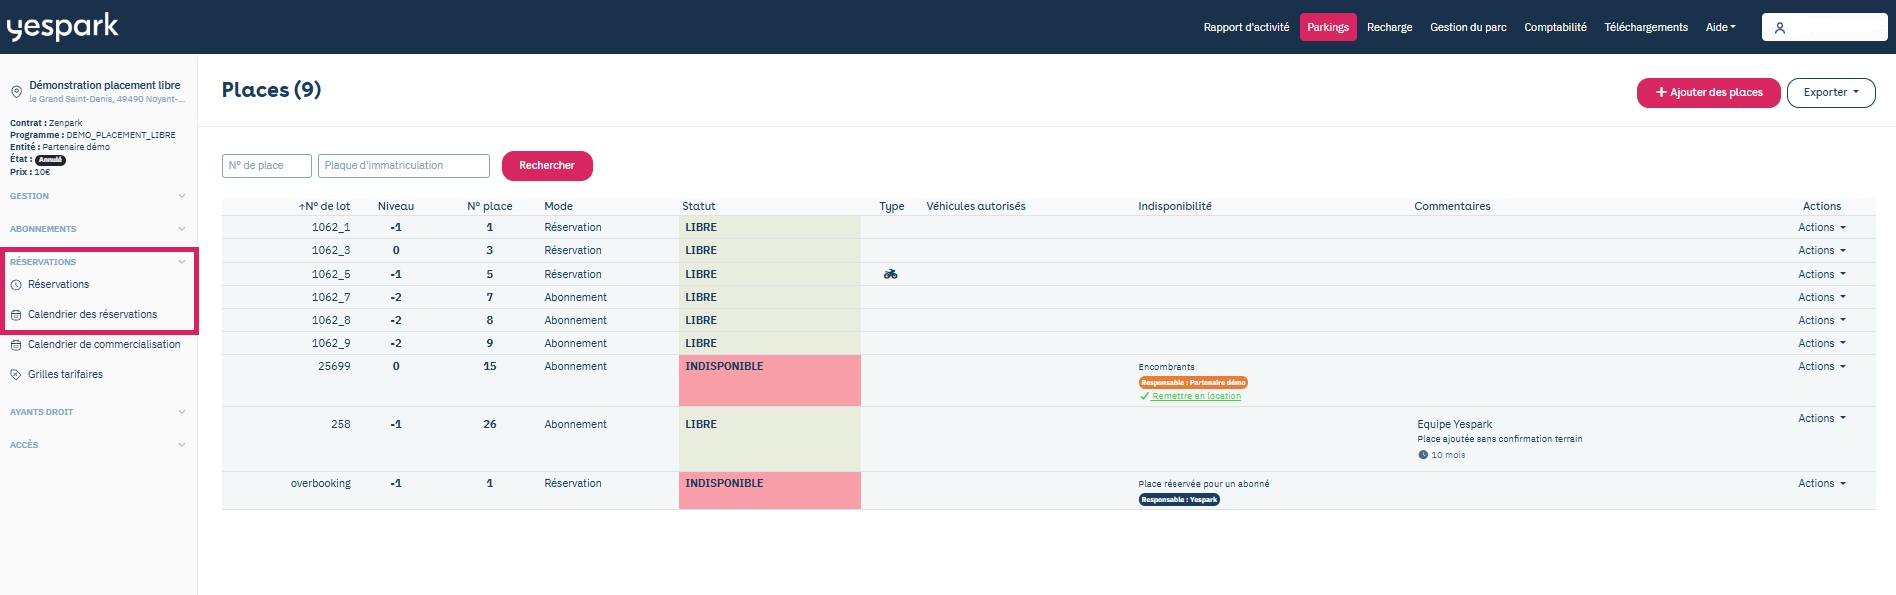Open Actions dropdown for lot 1062_1
Image resolution: width=1896 pixels, height=595 pixels.
[x=1822, y=227]
